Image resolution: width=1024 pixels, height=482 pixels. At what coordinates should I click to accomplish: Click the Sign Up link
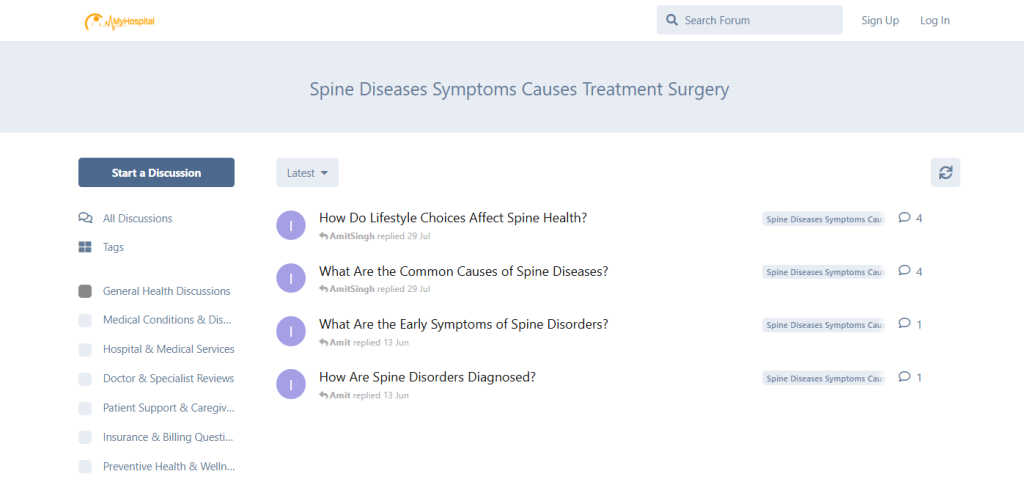coord(880,20)
